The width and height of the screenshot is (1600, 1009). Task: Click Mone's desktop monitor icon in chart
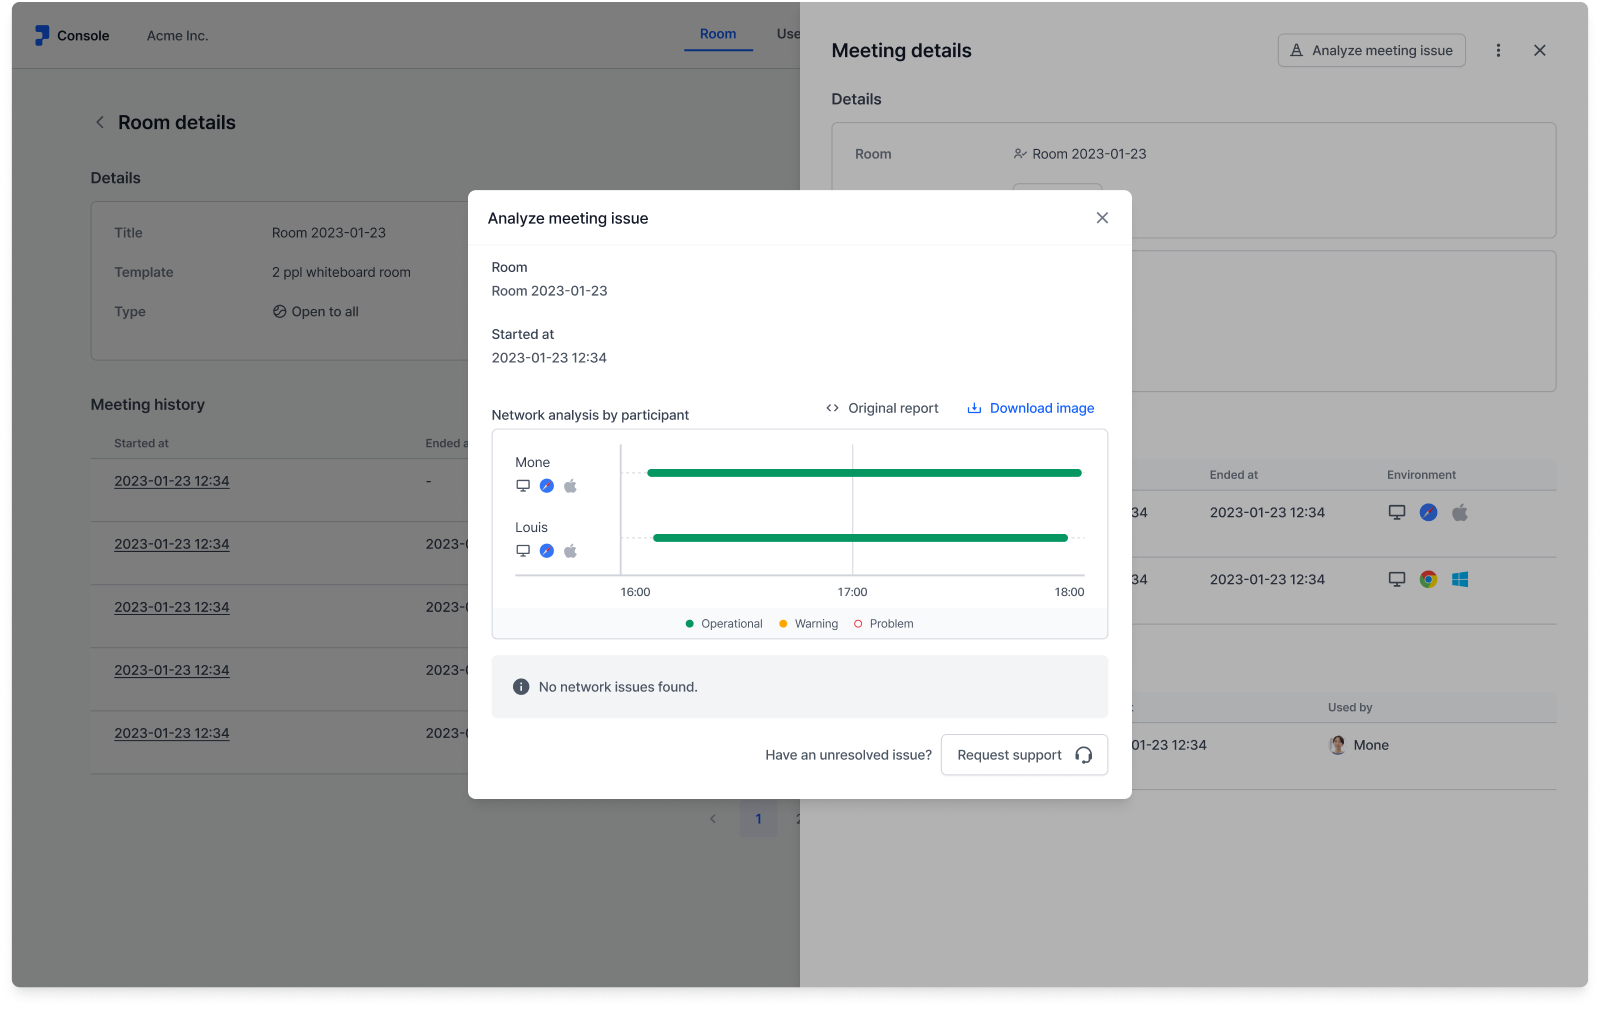[x=523, y=486]
